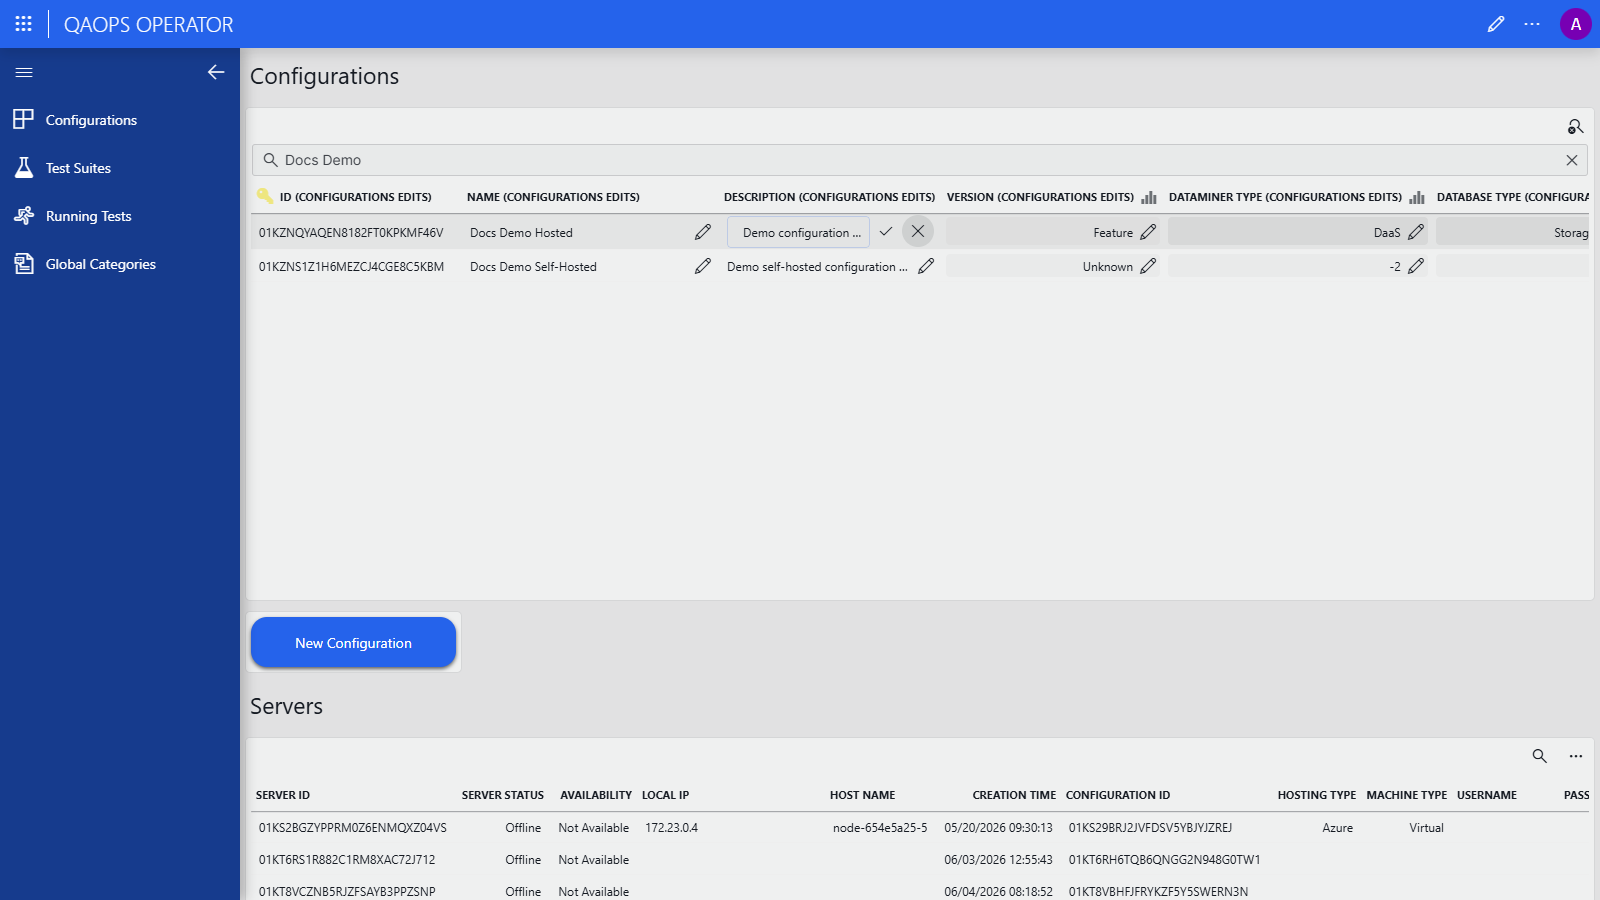
Task: Click configuration ID 01KS29BRJ2JVFDSV5YBJYJZREJ
Action: point(1150,828)
